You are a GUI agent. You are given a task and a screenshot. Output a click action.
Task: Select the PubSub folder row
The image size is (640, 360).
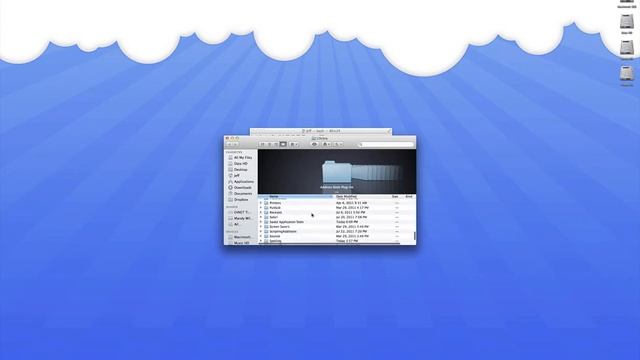(336, 208)
